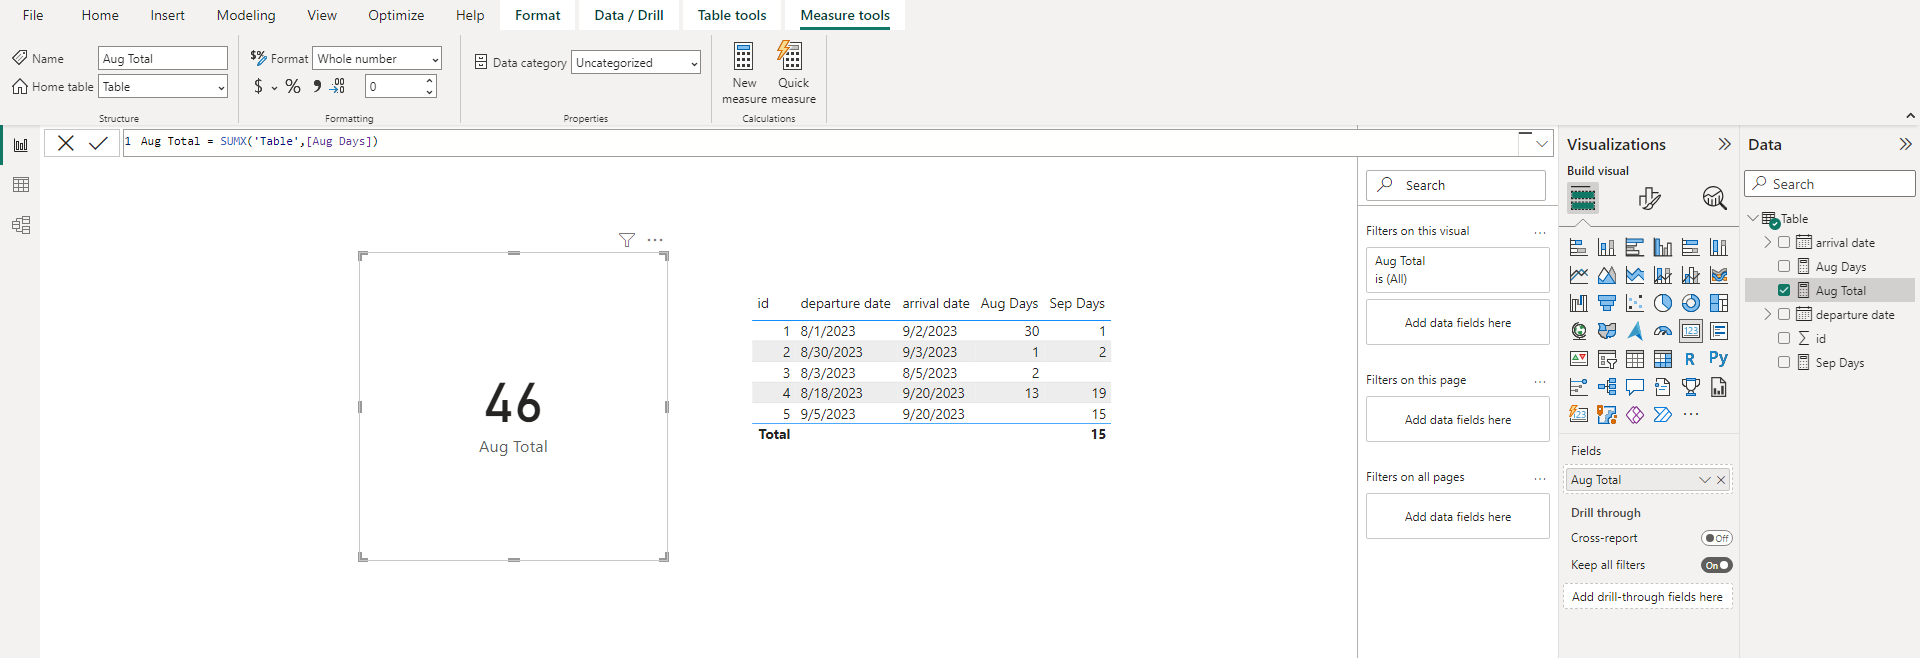1920x658 pixels.
Task: Open the Home ribbon tab
Action: coord(100,15)
